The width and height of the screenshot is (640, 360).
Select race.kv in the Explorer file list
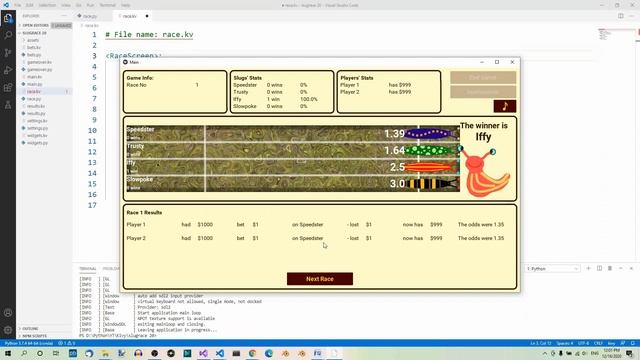point(44,91)
